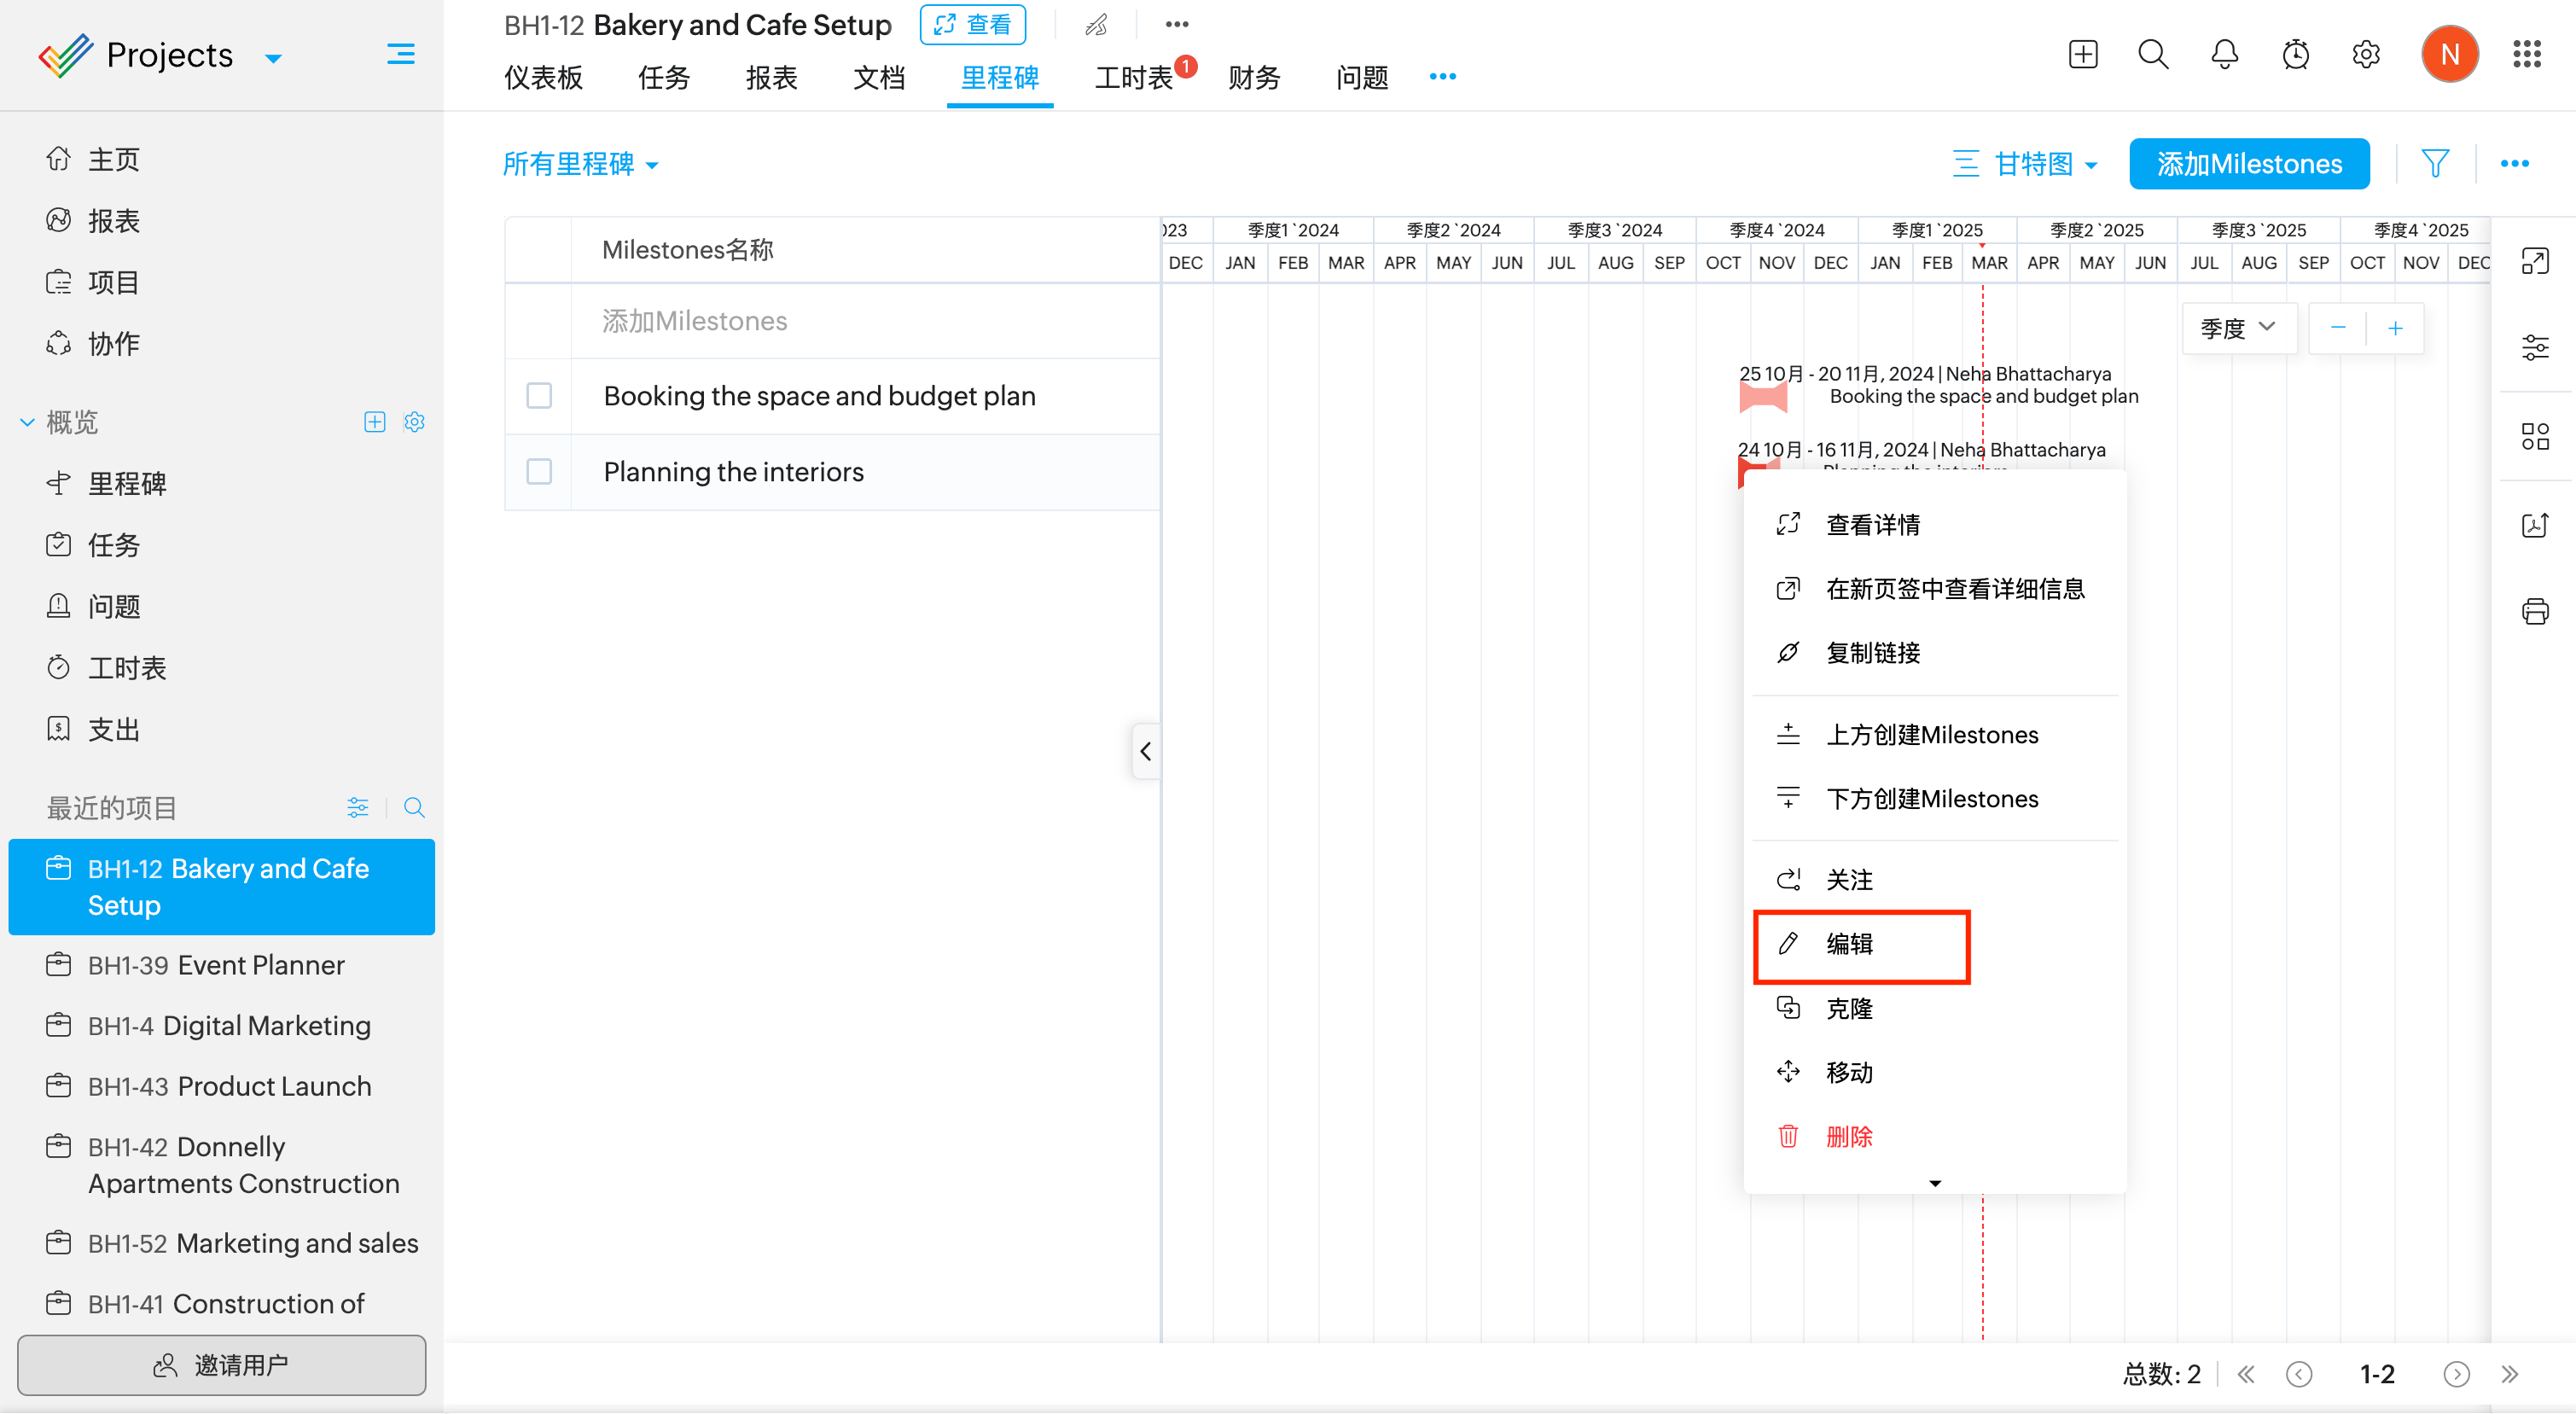Click the timer clock icon in header
This screenshot has width=2576, height=1414.
(x=2295, y=54)
